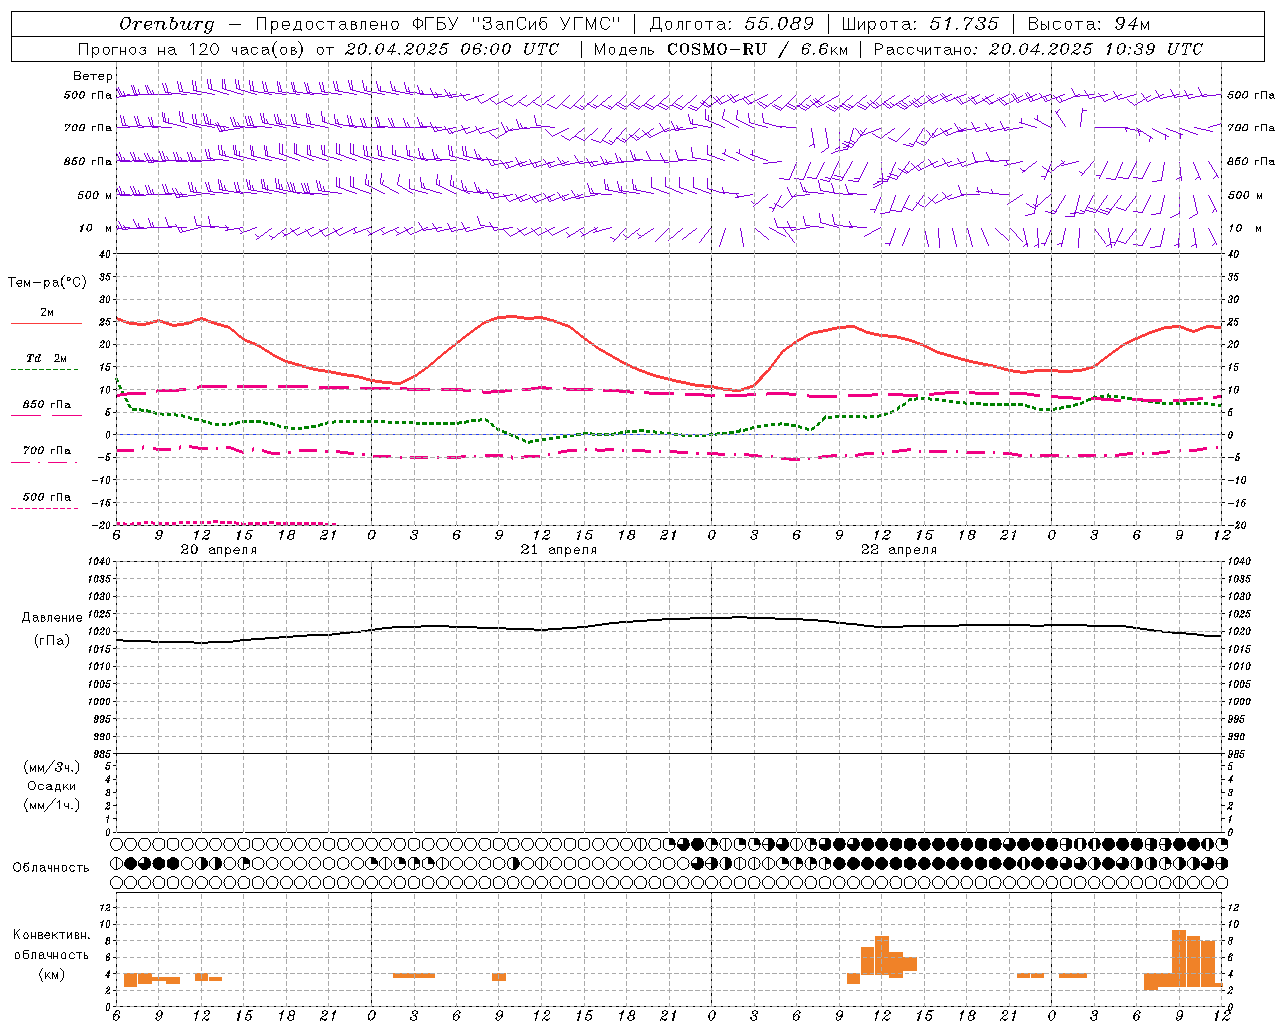Image resolution: width=1280 pixels, height=1024 pixels.
Task: Select the Облачность cloud cover label
Action: [x=51, y=867]
